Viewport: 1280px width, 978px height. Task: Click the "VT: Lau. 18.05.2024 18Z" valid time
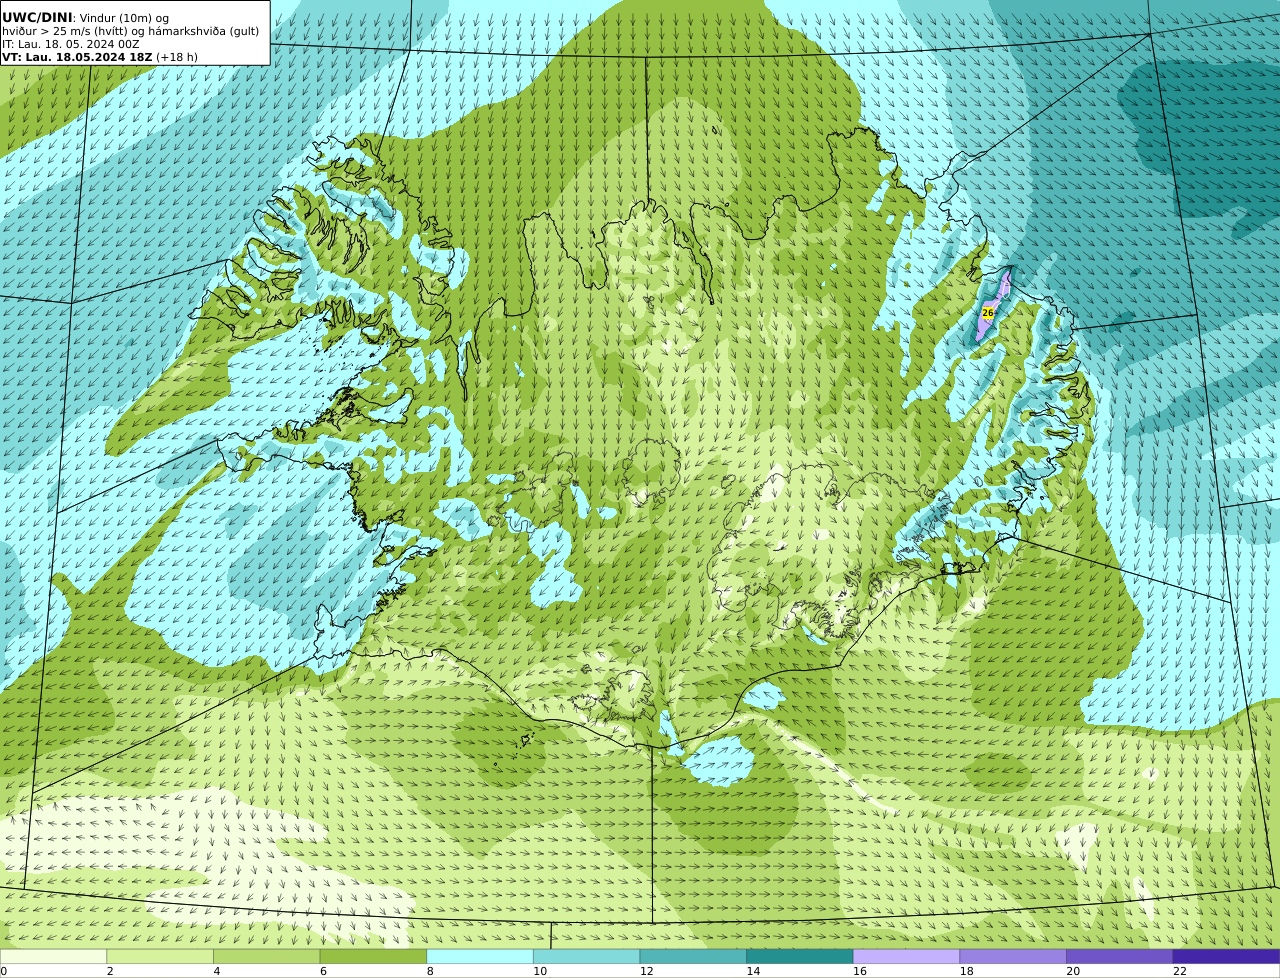pyautogui.click(x=77, y=57)
